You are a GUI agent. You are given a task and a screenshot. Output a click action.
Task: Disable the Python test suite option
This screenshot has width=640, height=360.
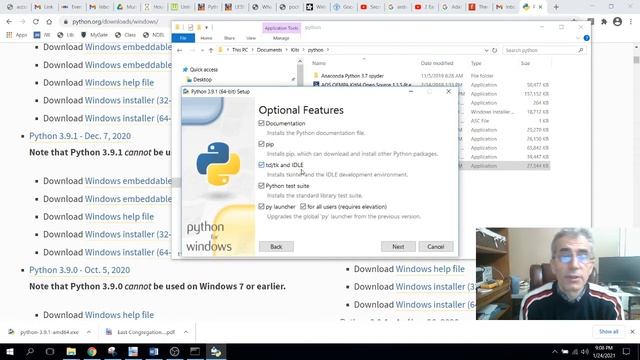pyautogui.click(x=261, y=186)
